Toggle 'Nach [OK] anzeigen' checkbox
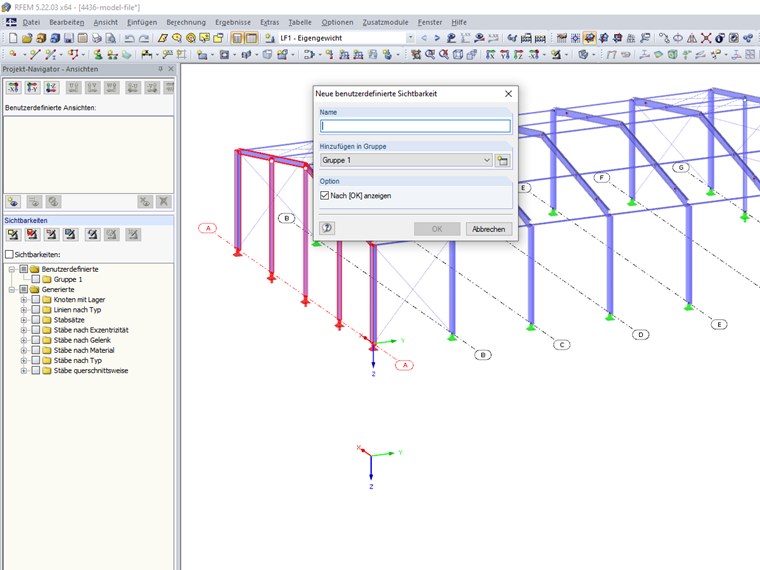760x570 pixels. [x=324, y=195]
